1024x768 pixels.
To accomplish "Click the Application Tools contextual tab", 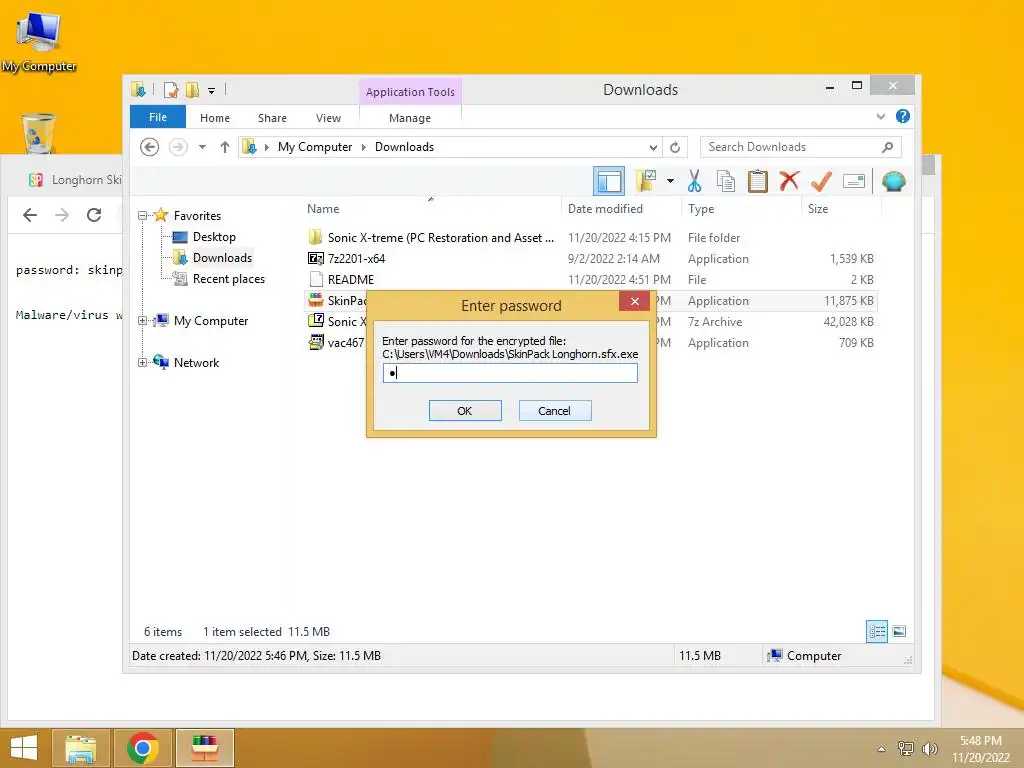I will click(410, 92).
